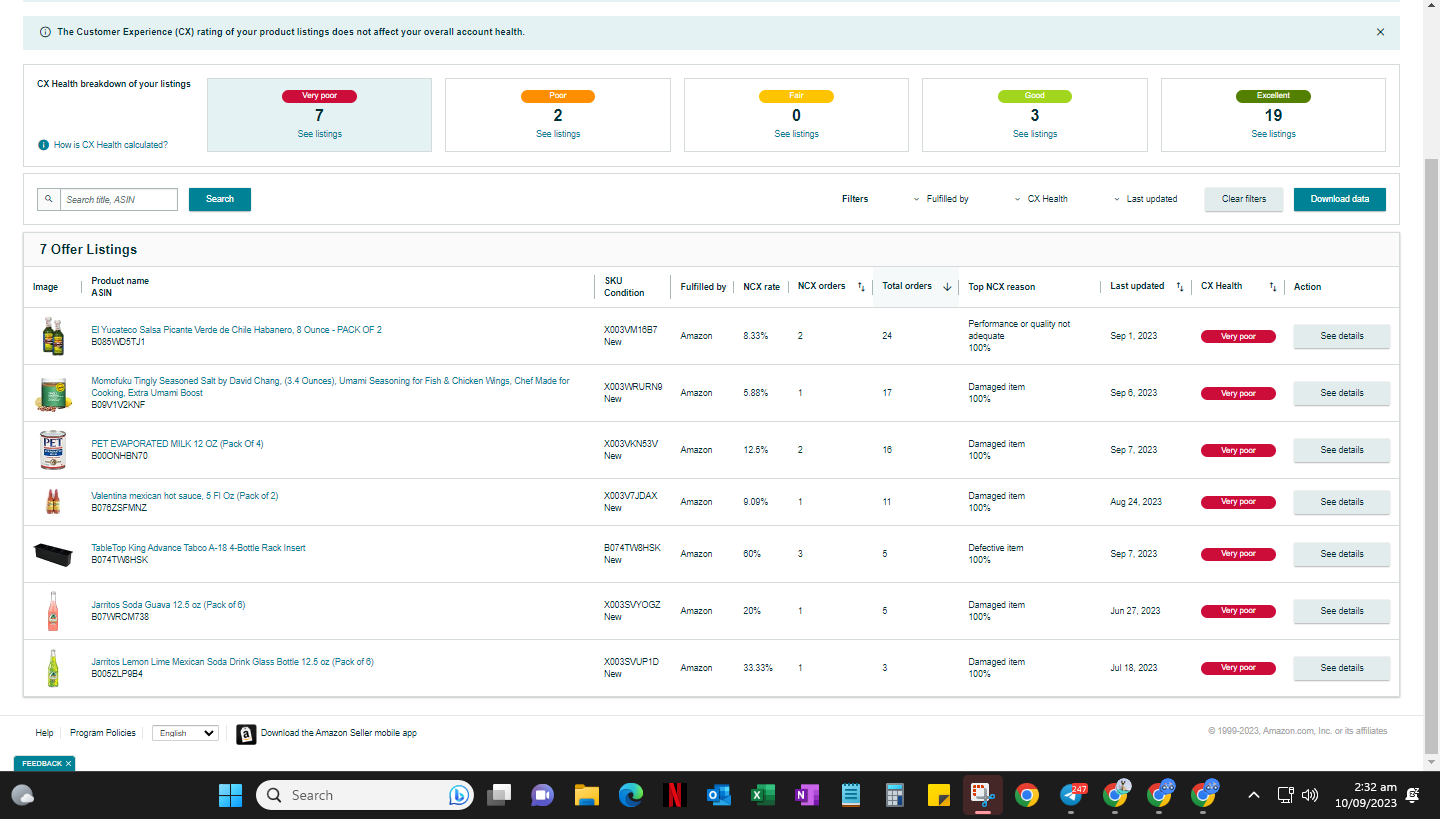Sort by NCX orders column arrows

(x=861, y=287)
